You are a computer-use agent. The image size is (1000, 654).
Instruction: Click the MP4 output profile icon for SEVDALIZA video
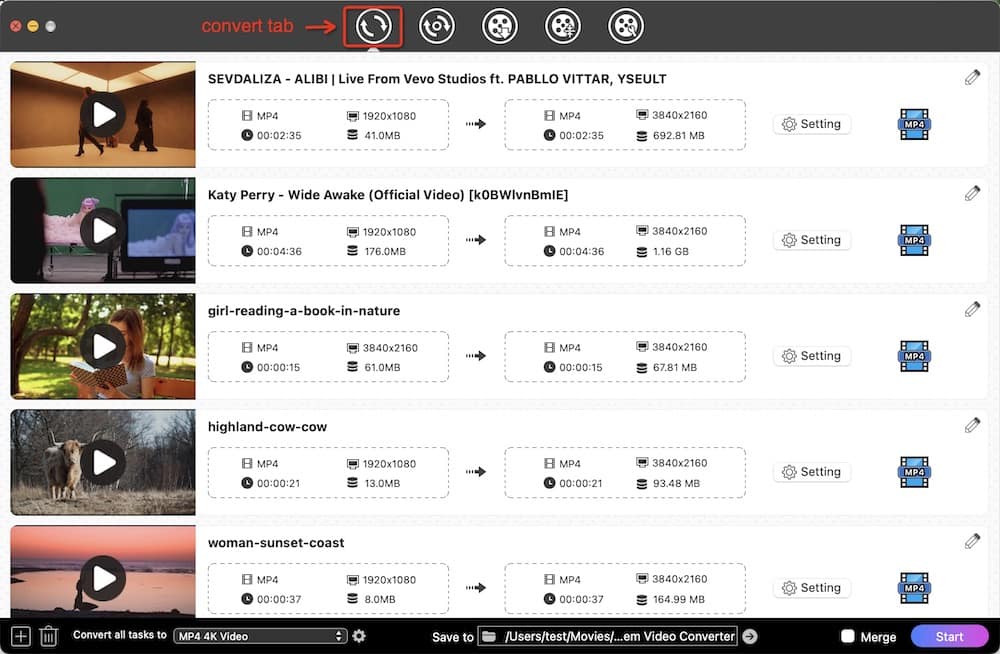[913, 124]
